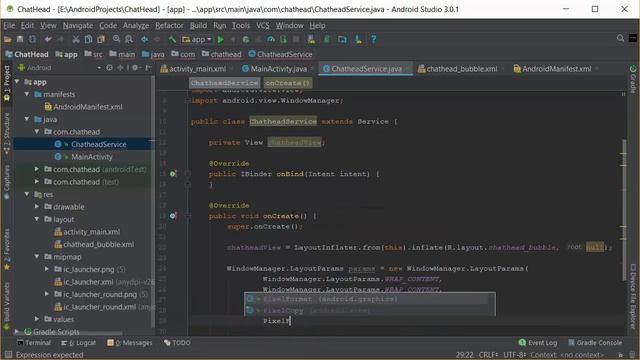The height and width of the screenshot is (360, 640).
Task: Click the Undo arrow icon
Action: pyautogui.click(x=48, y=40)
